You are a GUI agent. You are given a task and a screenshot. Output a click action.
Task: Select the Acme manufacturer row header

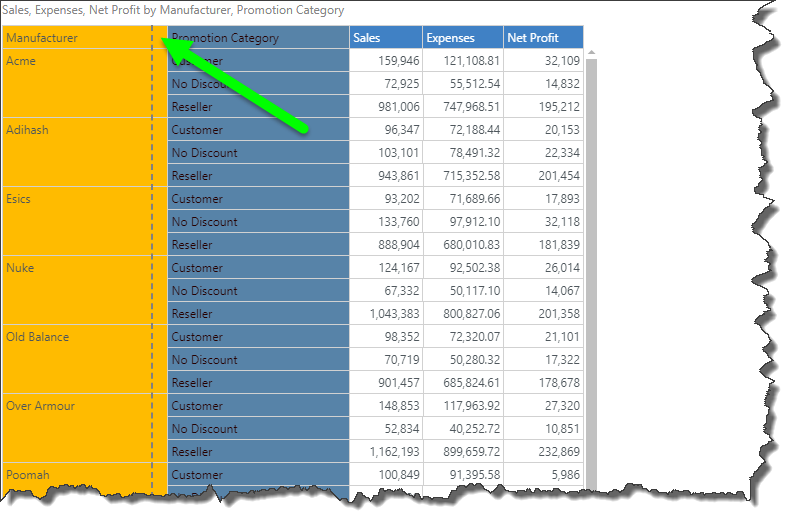(x=21, y=61)
